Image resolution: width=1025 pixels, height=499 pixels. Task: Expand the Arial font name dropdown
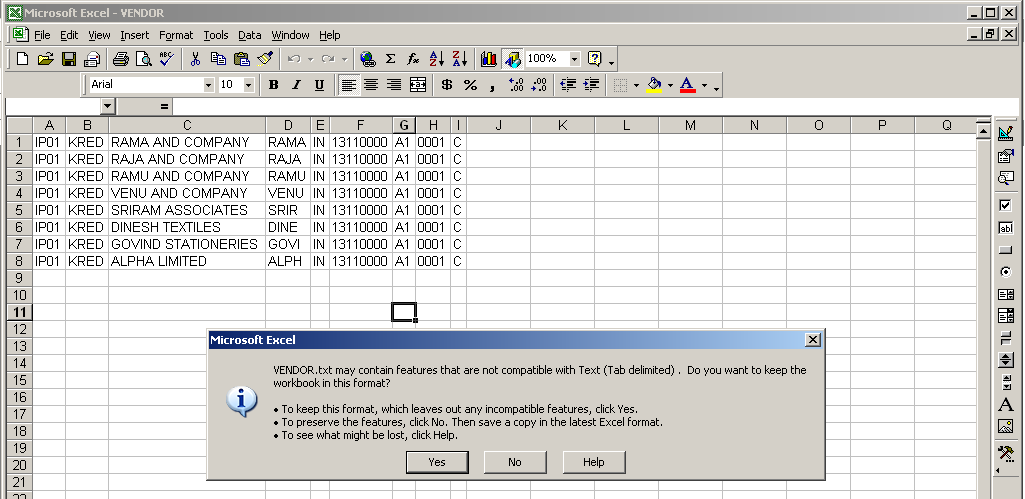[208, 85]
